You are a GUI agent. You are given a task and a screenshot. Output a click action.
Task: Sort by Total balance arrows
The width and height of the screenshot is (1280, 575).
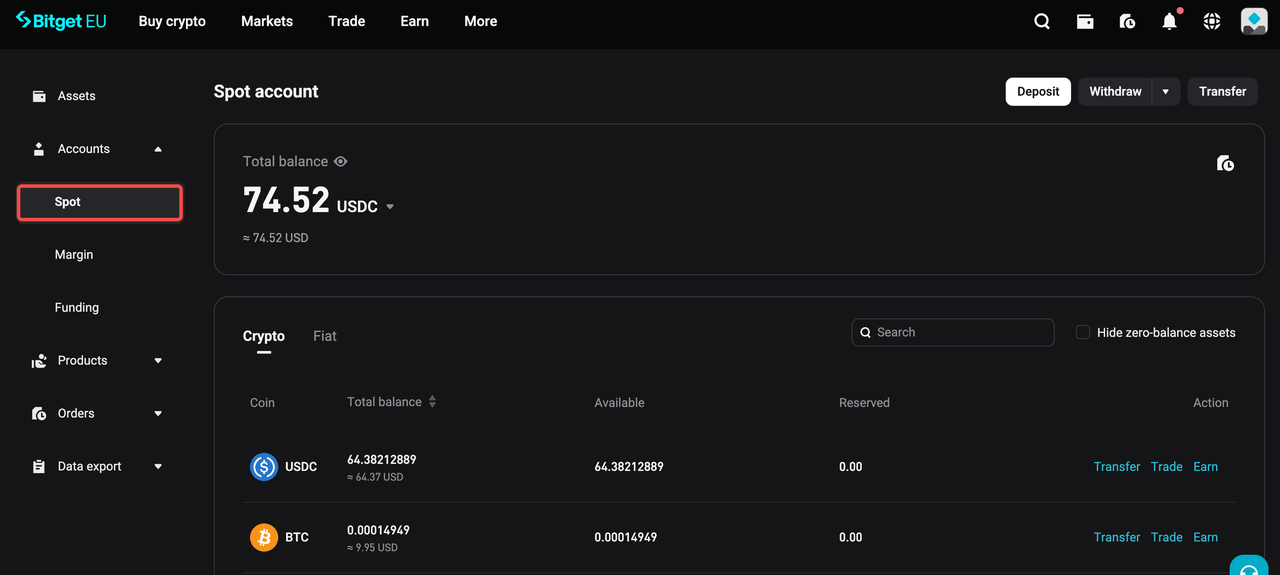[432, 402]
